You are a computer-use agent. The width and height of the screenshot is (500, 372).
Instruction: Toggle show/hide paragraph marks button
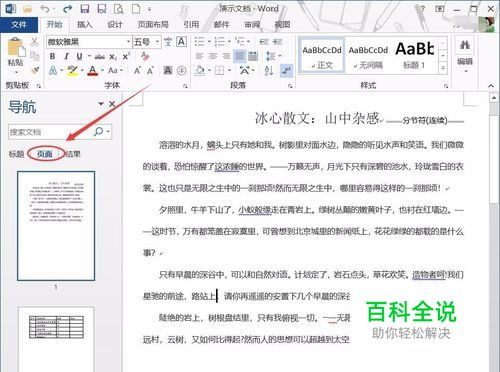(x=287, y=71)
